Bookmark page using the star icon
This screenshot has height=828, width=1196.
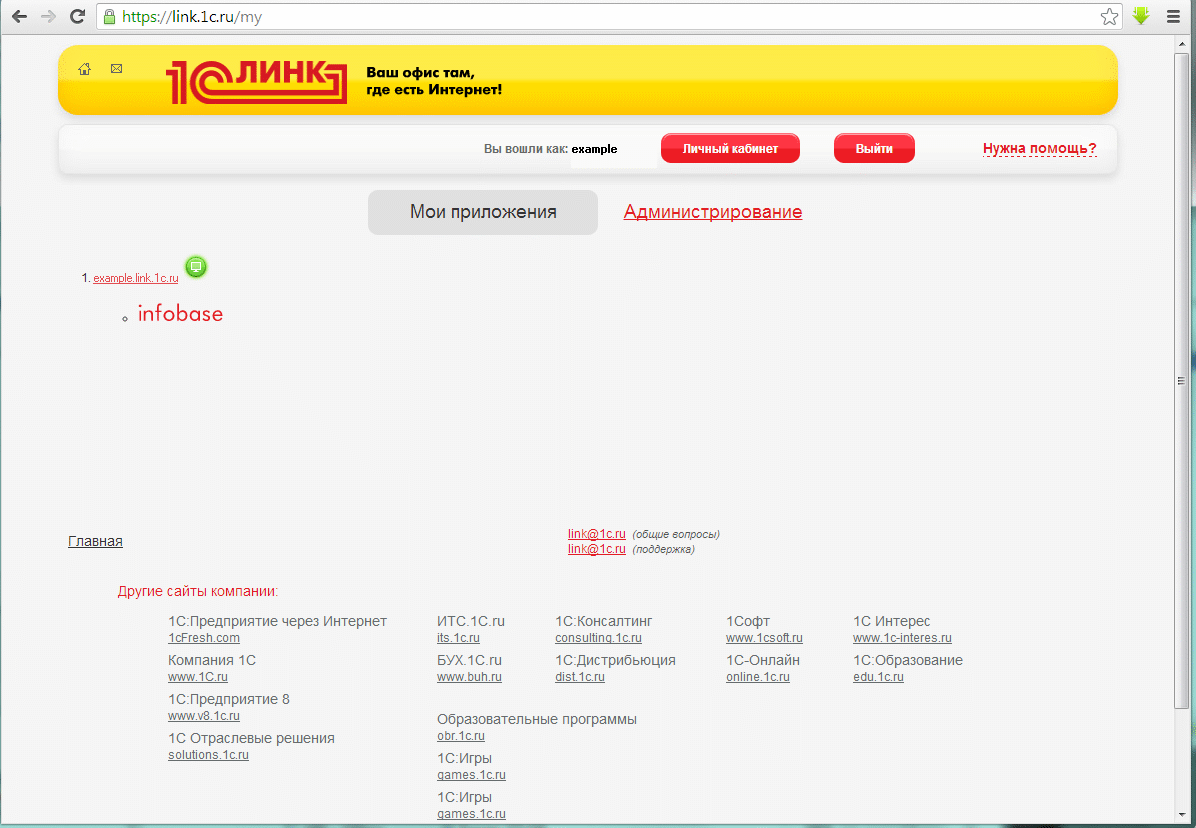[1109, 17]
